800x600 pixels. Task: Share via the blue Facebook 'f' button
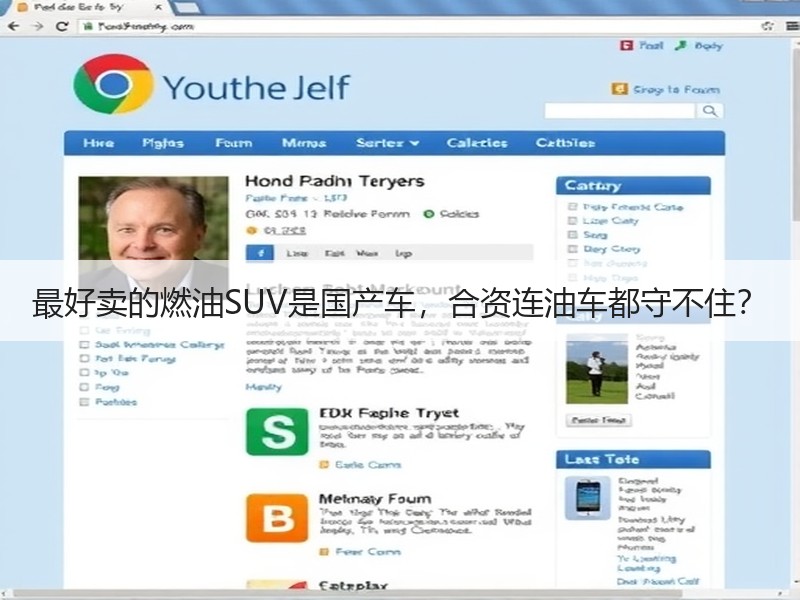tap(260, 253)
